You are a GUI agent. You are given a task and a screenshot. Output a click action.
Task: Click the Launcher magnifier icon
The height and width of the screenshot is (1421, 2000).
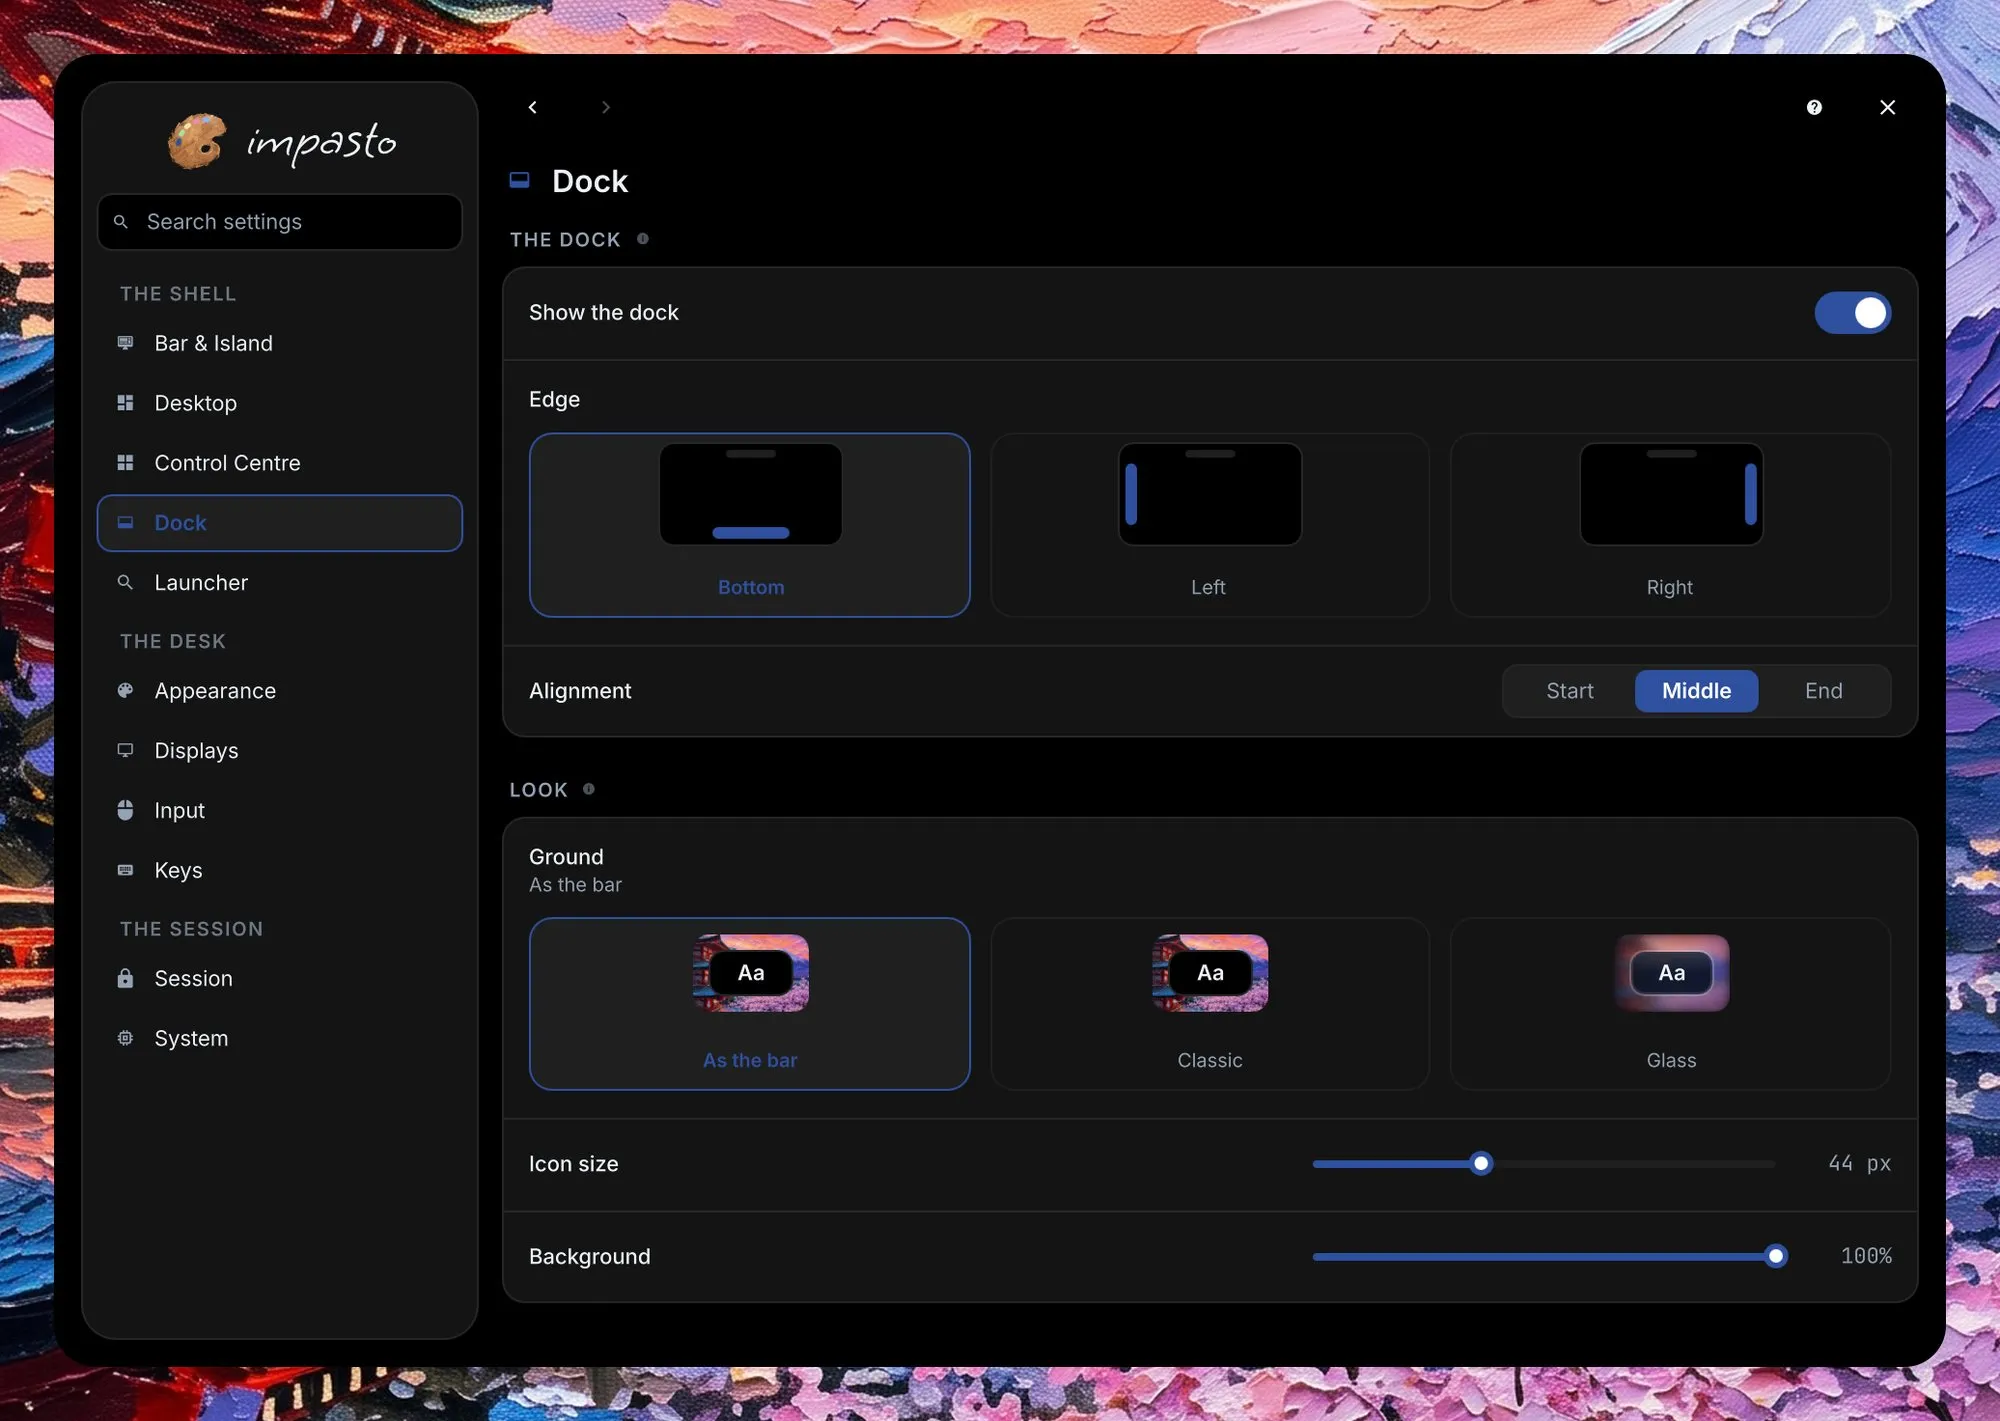(x=125, y=582)
